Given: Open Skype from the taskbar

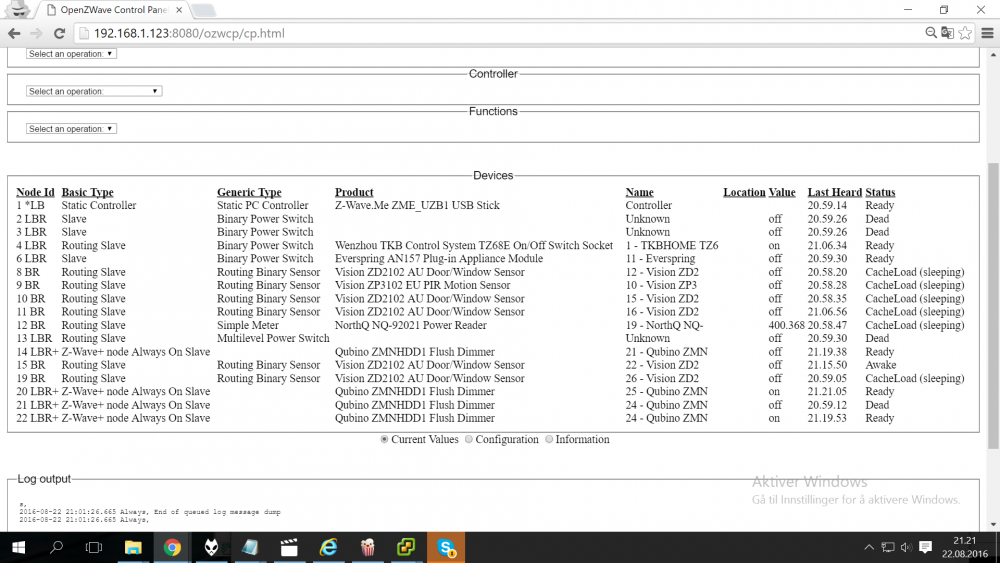Looking at the screenshot, I should click(x=446, y=547).
